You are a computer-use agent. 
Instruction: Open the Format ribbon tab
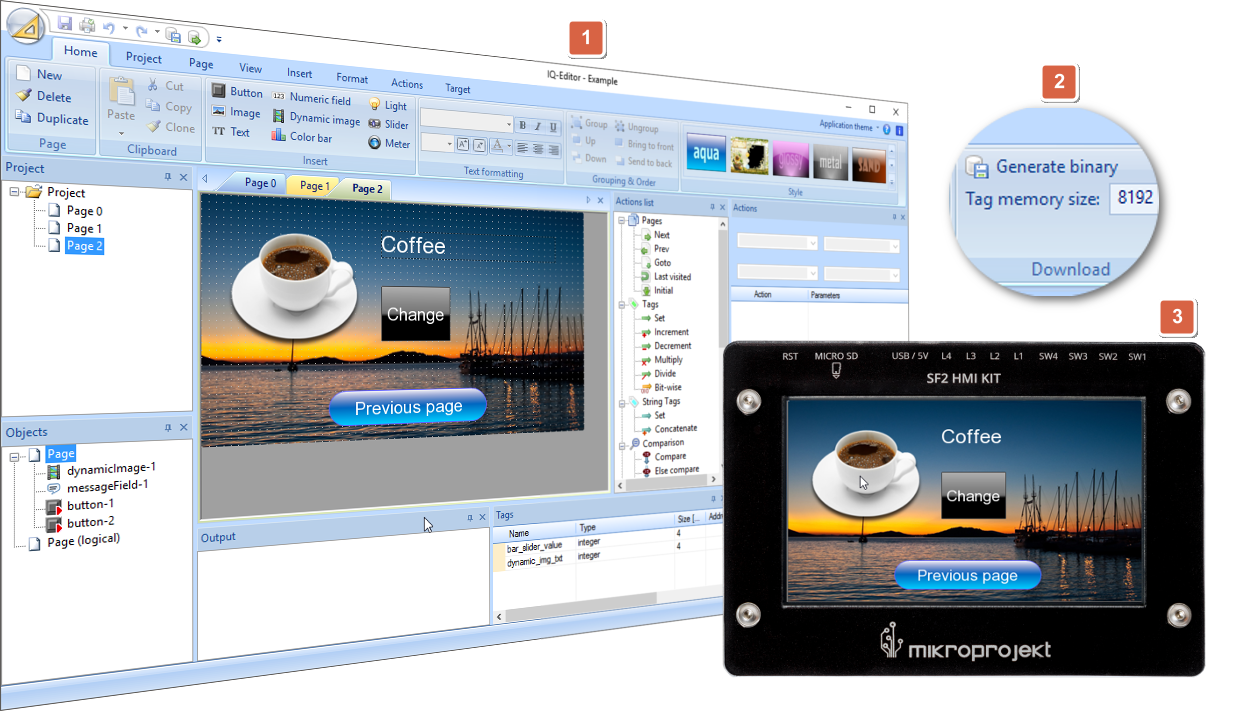[x=352, y=78]
